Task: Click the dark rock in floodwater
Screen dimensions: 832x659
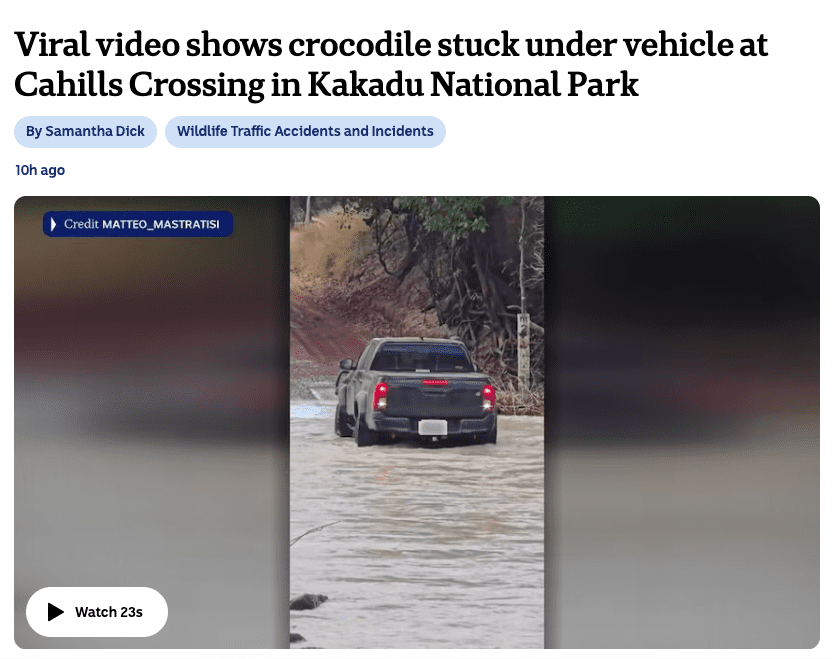Action: (x=309, y=601)
